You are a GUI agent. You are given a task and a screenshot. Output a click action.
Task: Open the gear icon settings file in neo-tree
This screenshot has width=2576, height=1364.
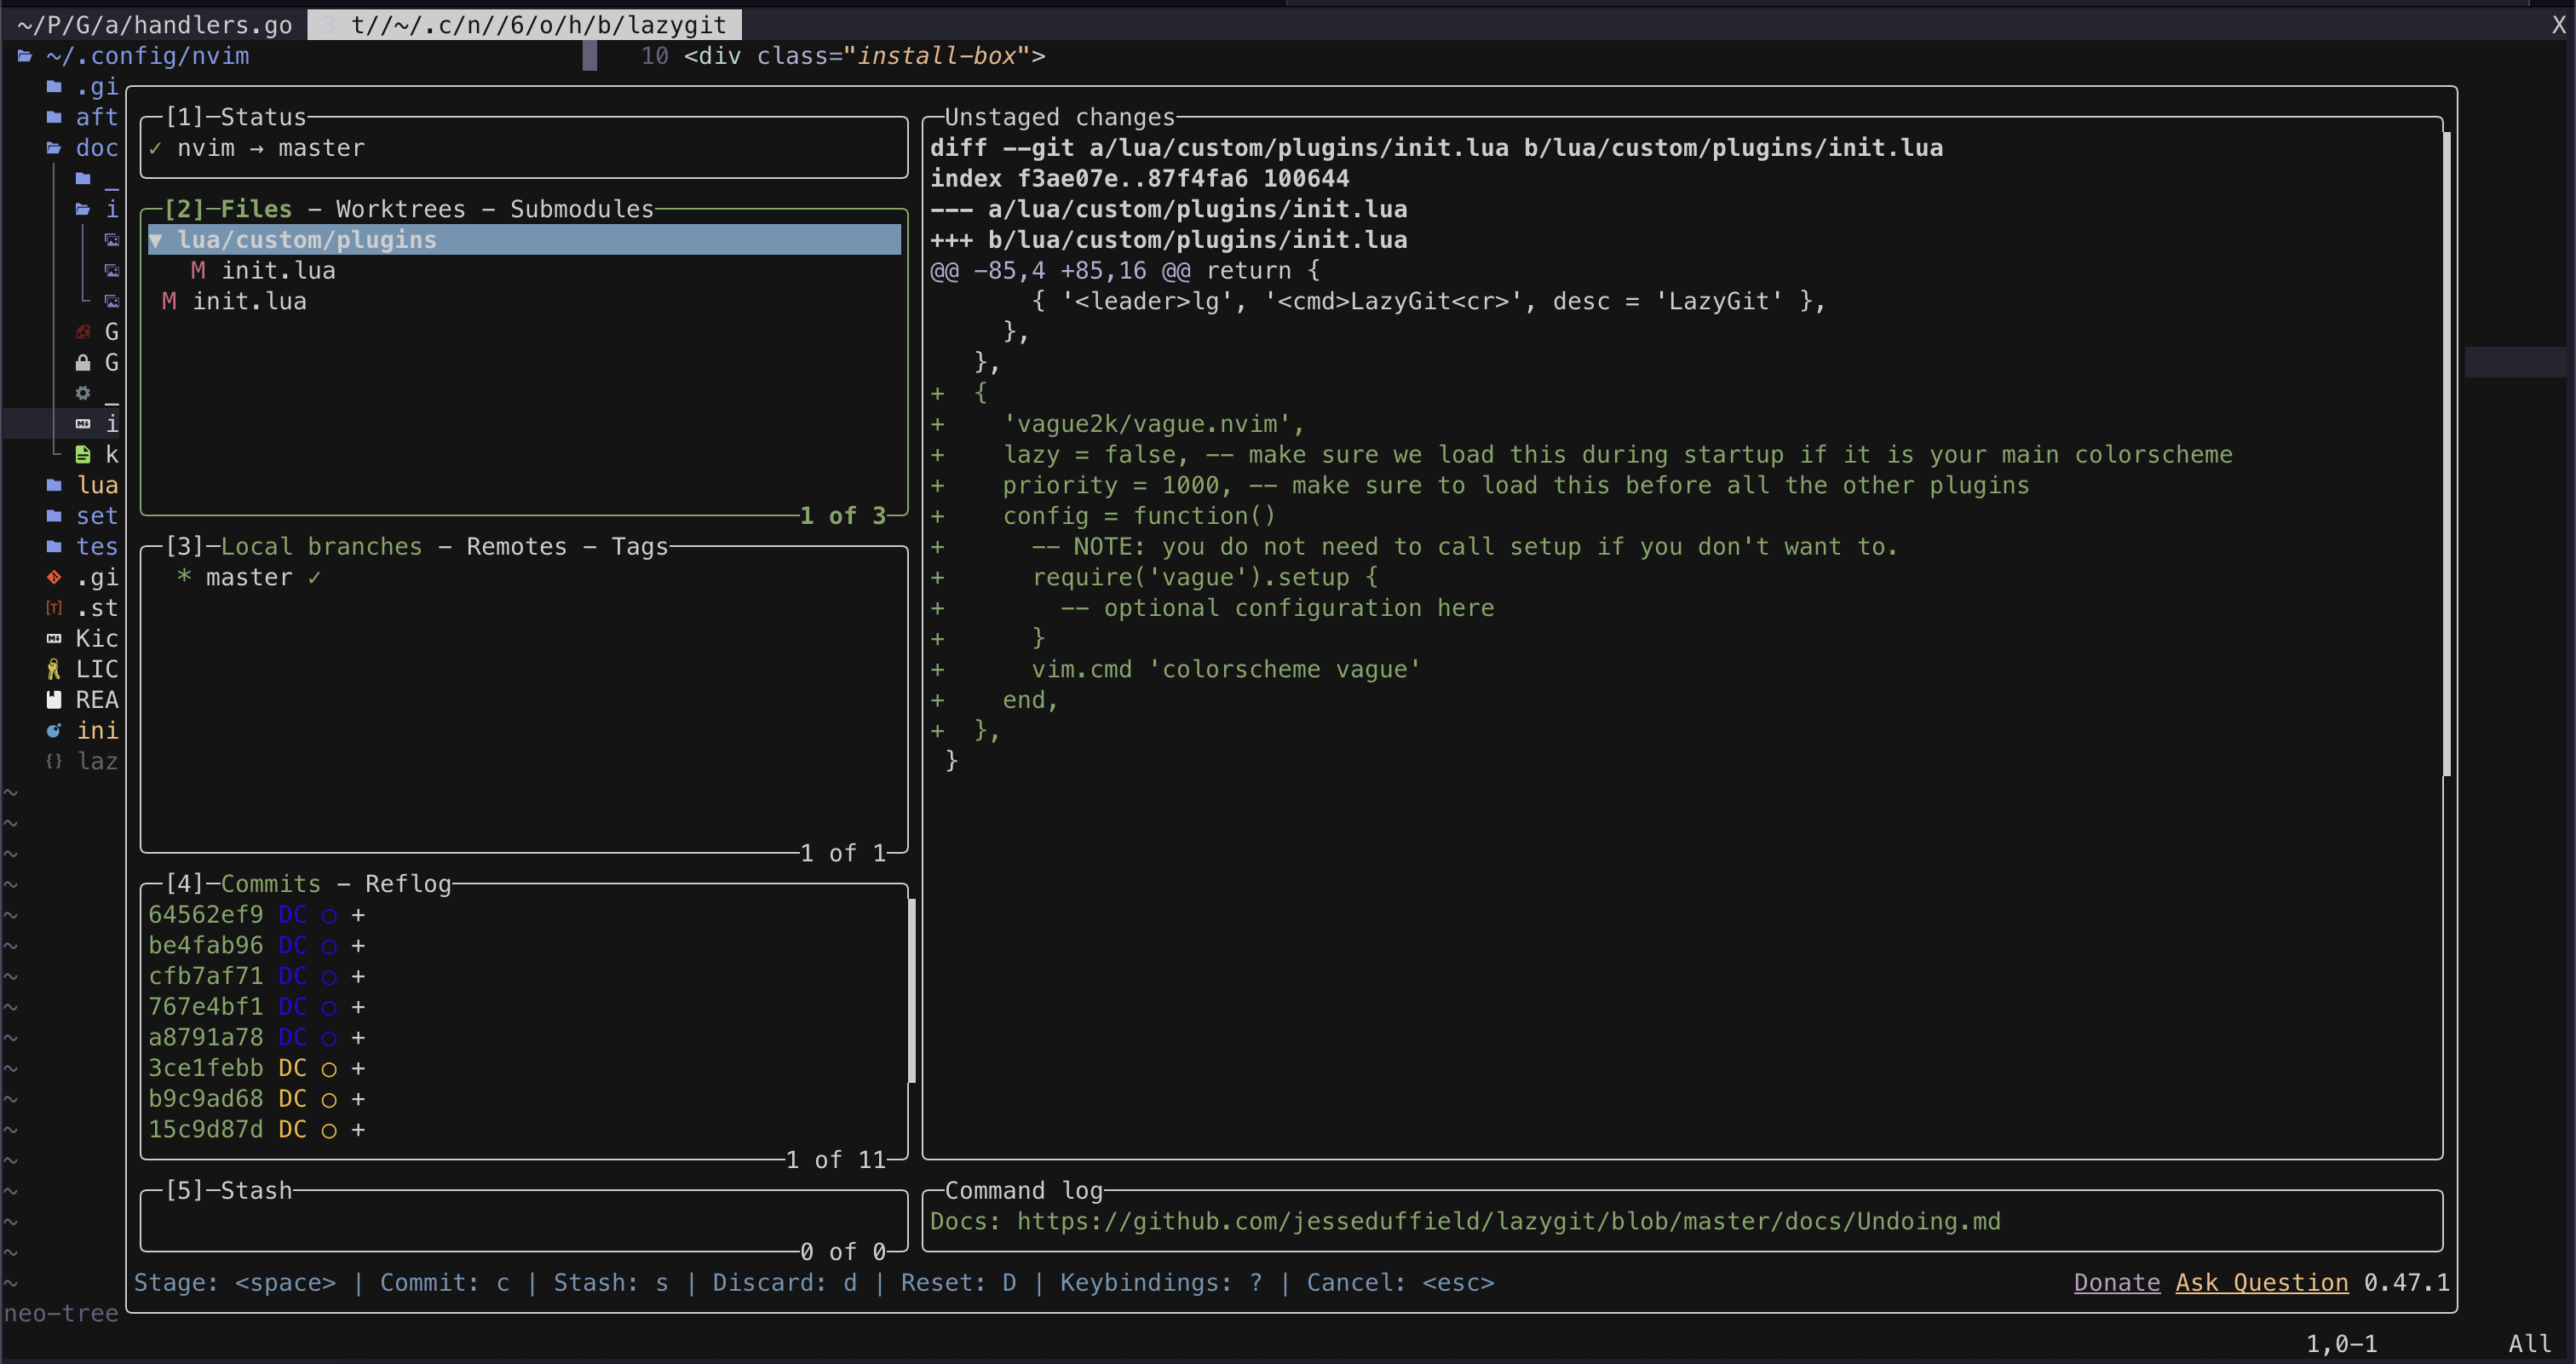pyautogui.click(x=83, y=392)
